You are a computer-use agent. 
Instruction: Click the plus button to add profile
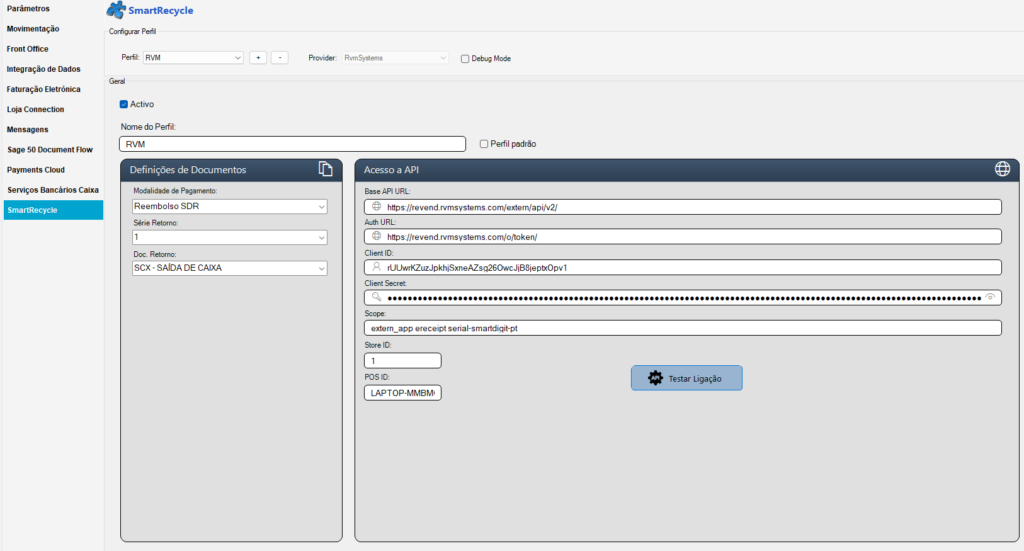258,58
